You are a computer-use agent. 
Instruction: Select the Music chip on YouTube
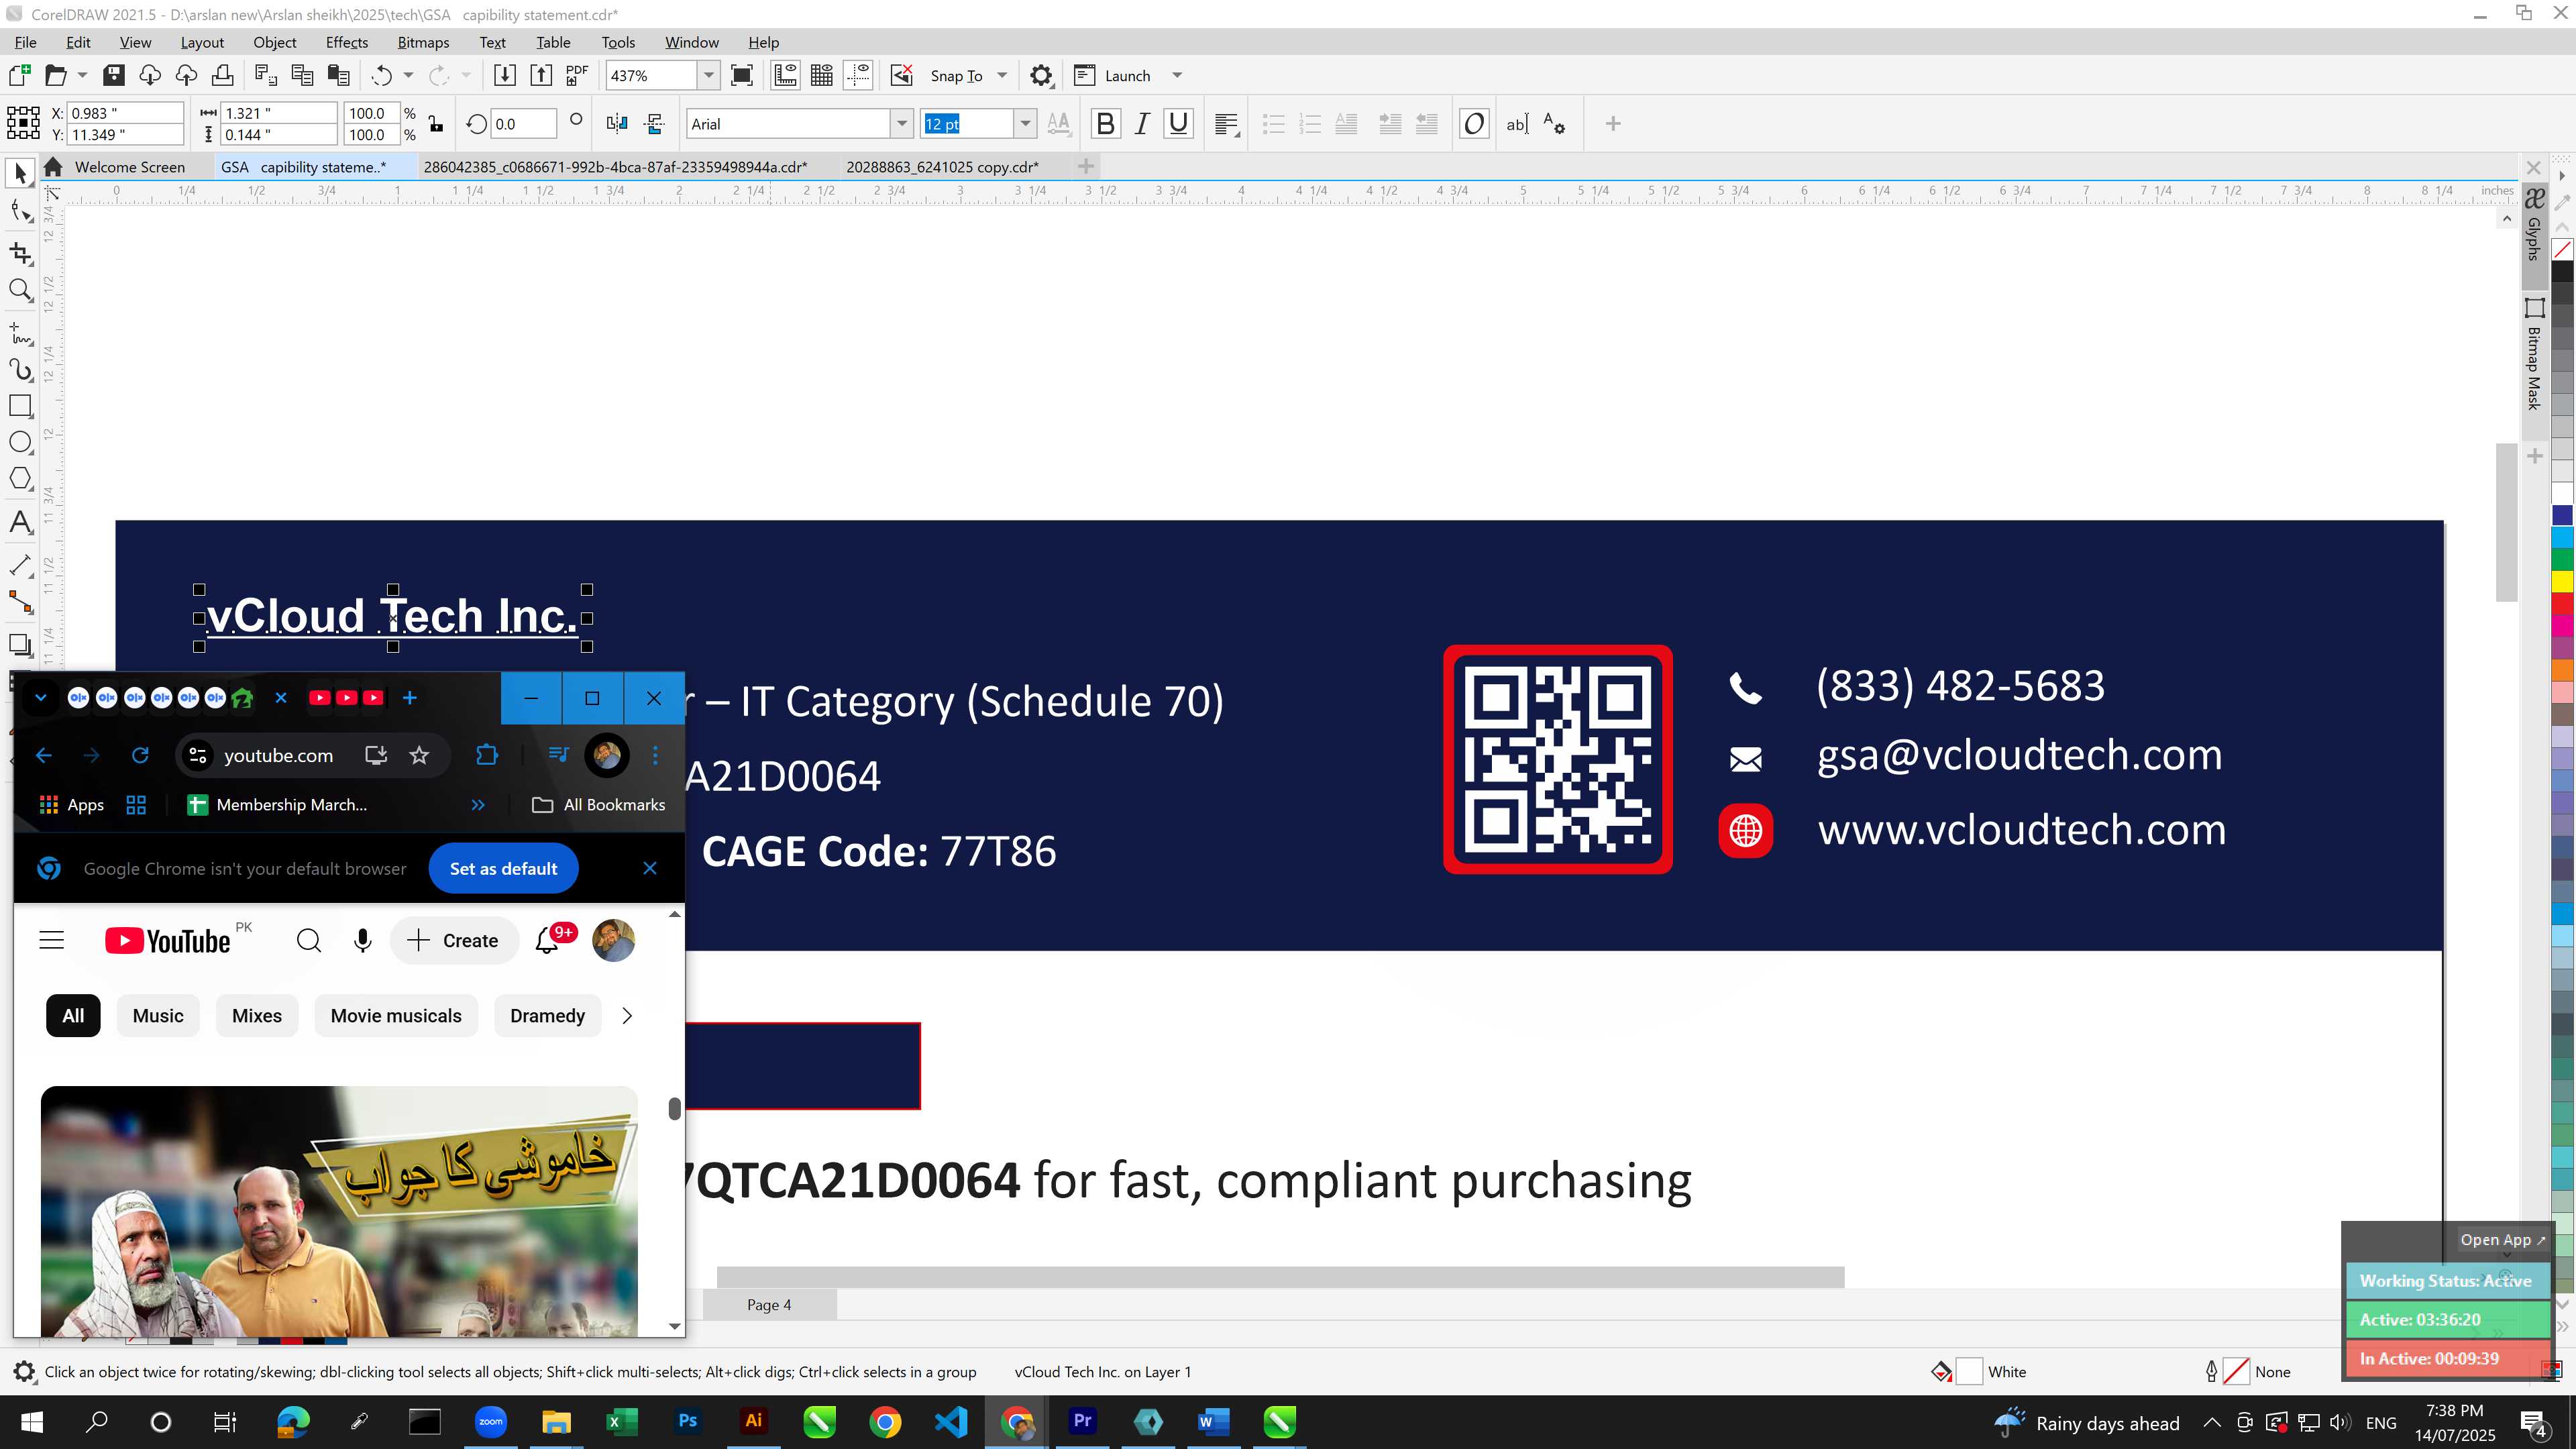coord(158,1015)
